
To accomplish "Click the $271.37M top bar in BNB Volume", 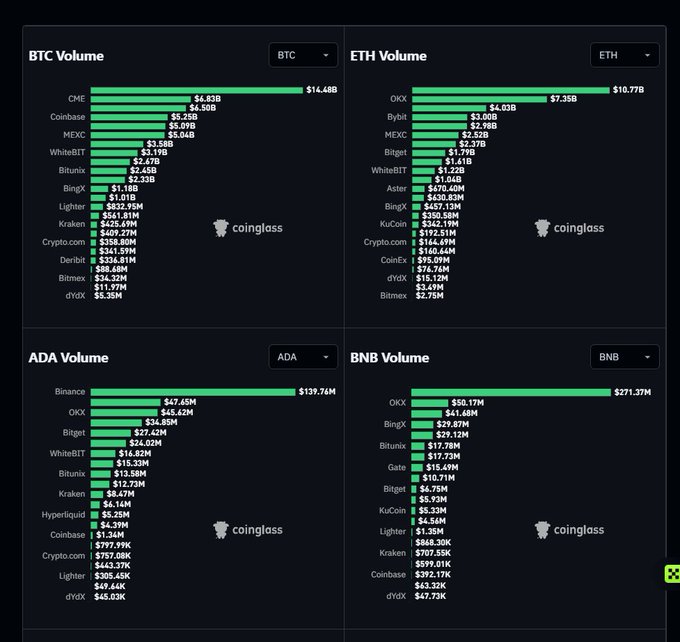I will pos(511,393).
